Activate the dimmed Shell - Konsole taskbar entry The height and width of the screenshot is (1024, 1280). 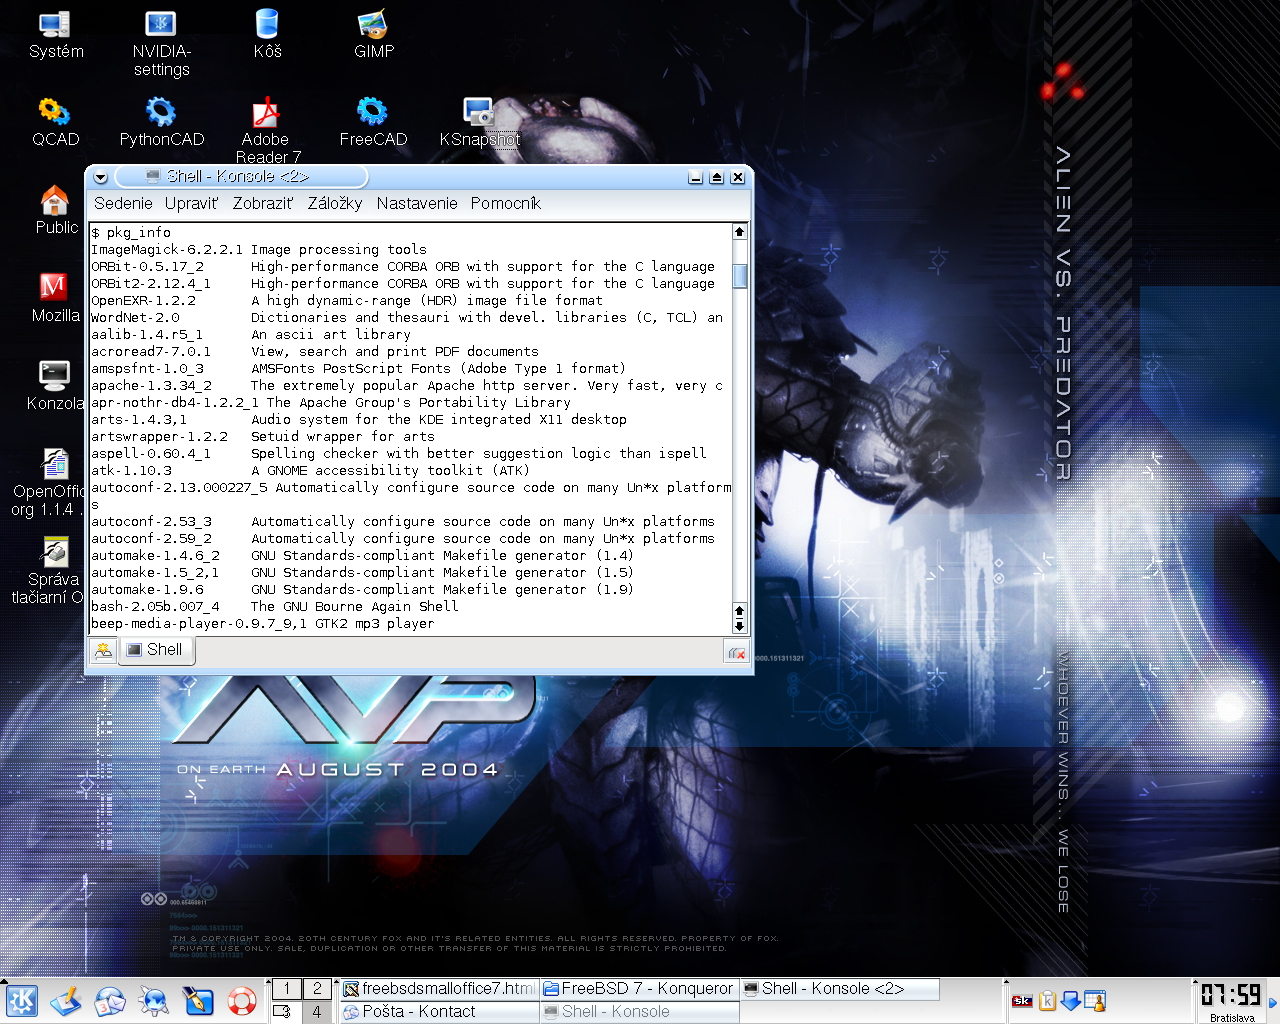(639, 1012)
